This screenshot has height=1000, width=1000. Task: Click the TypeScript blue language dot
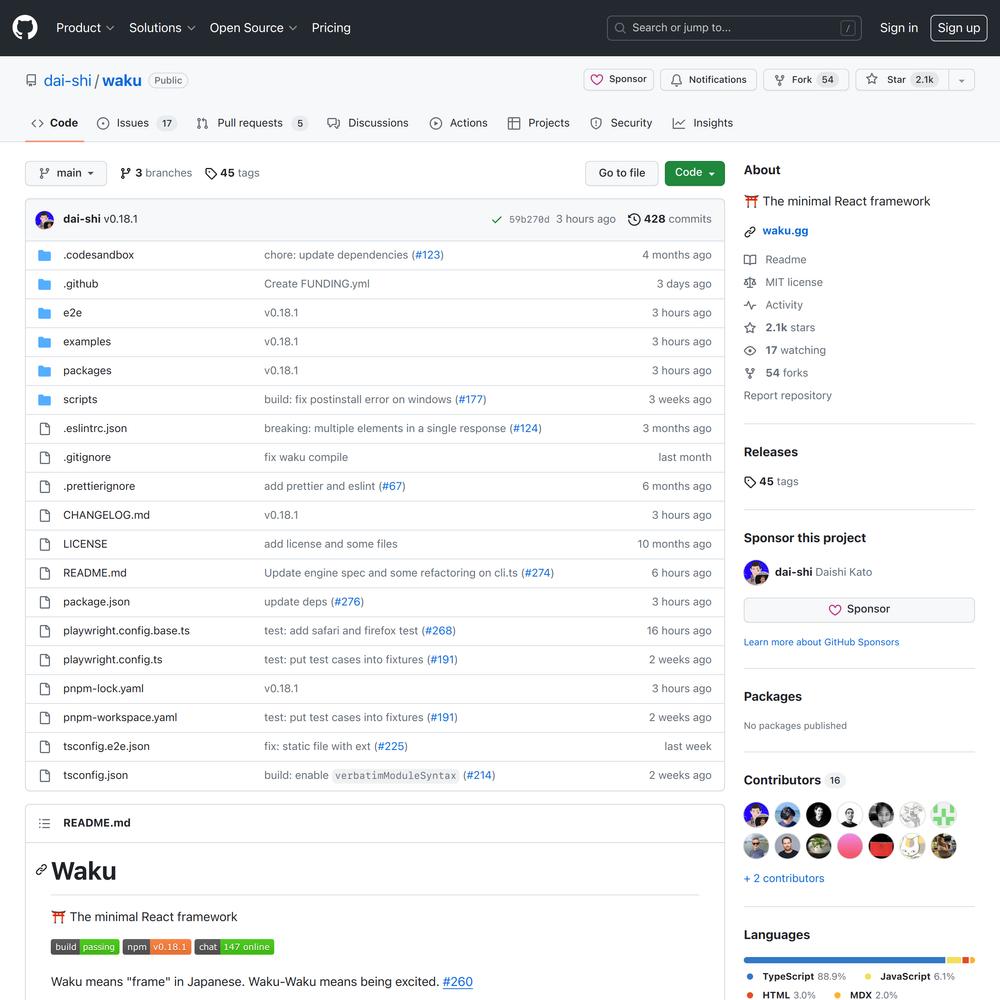click(x=749, y=976)
